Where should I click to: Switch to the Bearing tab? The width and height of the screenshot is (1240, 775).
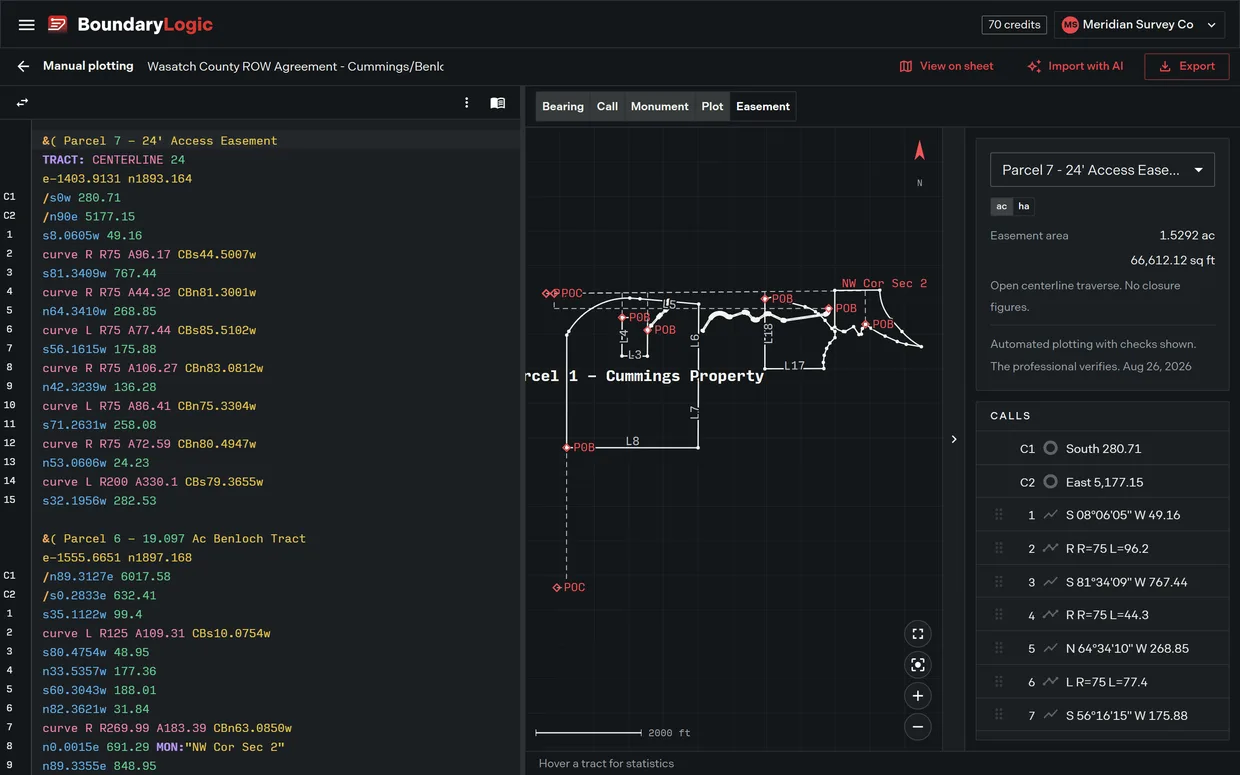[x=563, y=106]
